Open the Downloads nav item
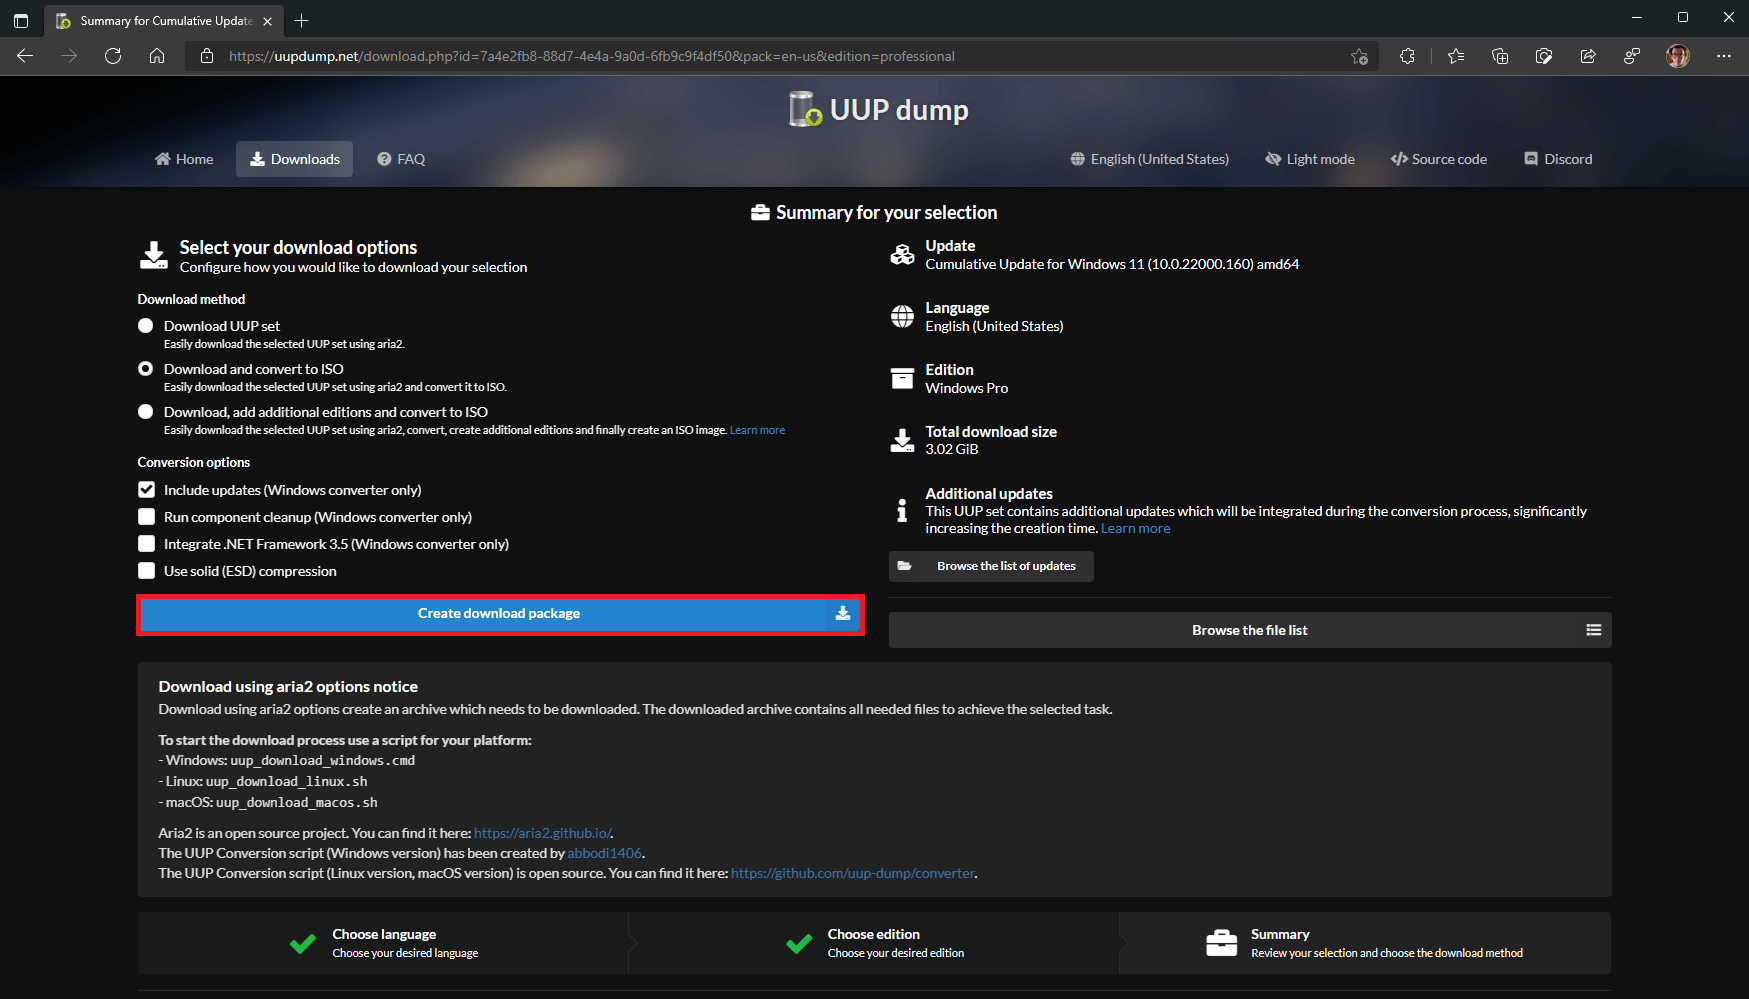Image resolution: width=1749 pixels, height=999 pixels. pyautogui.click(x=294, y=159)
